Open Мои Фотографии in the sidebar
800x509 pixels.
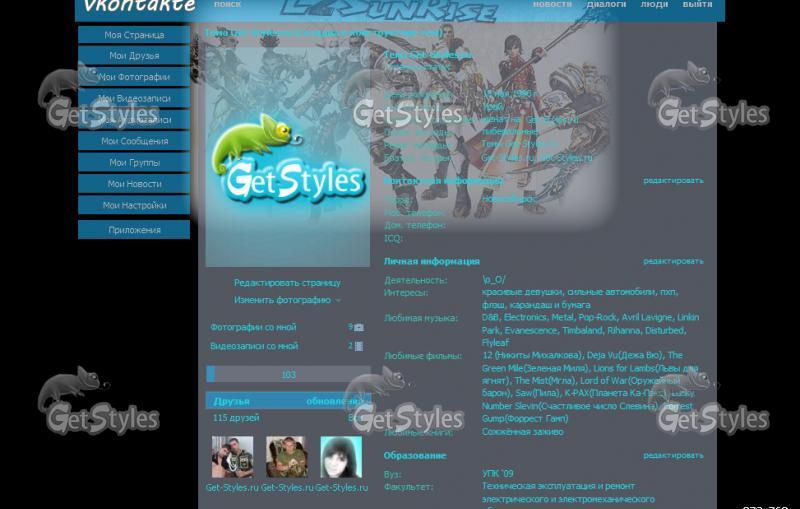click(x=134, y=77)
